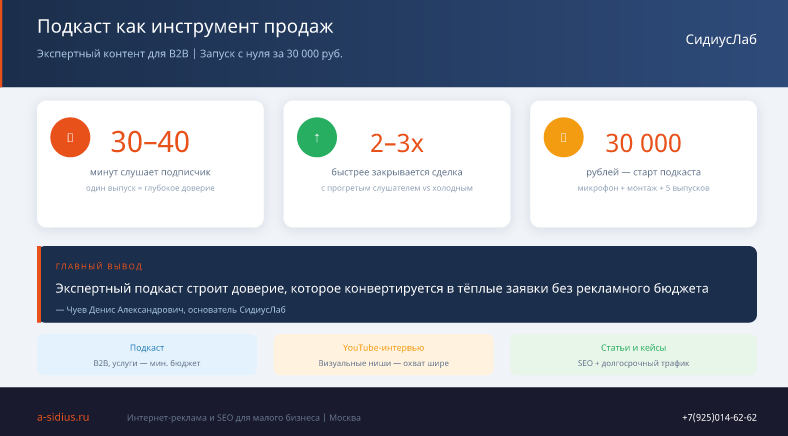Screen dimensions: 788x436
Task: Click the phone number +7(925)014-62-62
Action: (719, 418)
